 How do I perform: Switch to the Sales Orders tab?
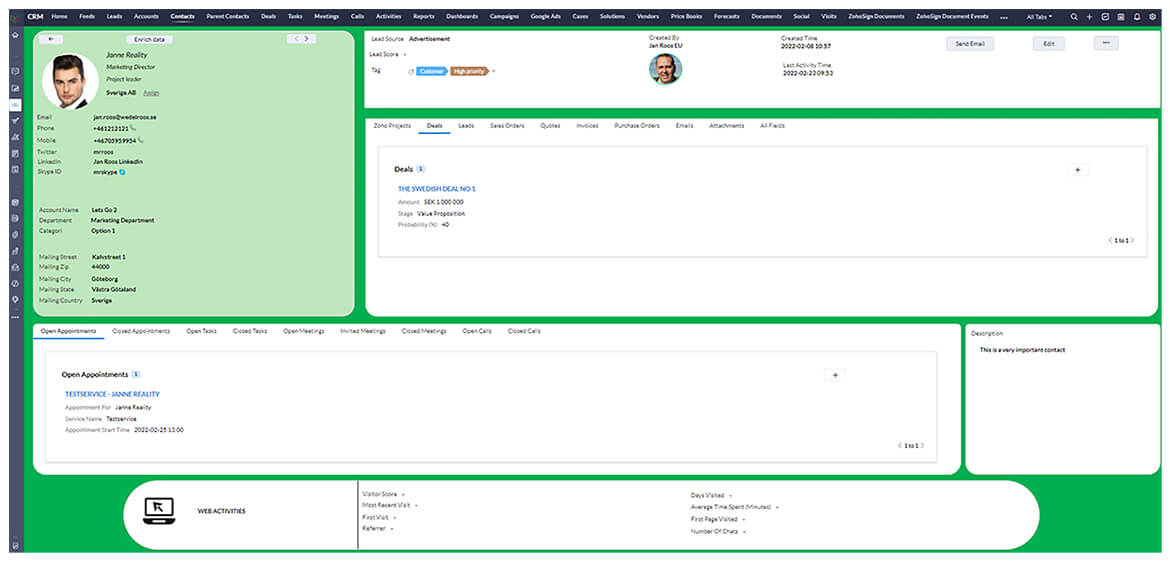coord(507,125)
